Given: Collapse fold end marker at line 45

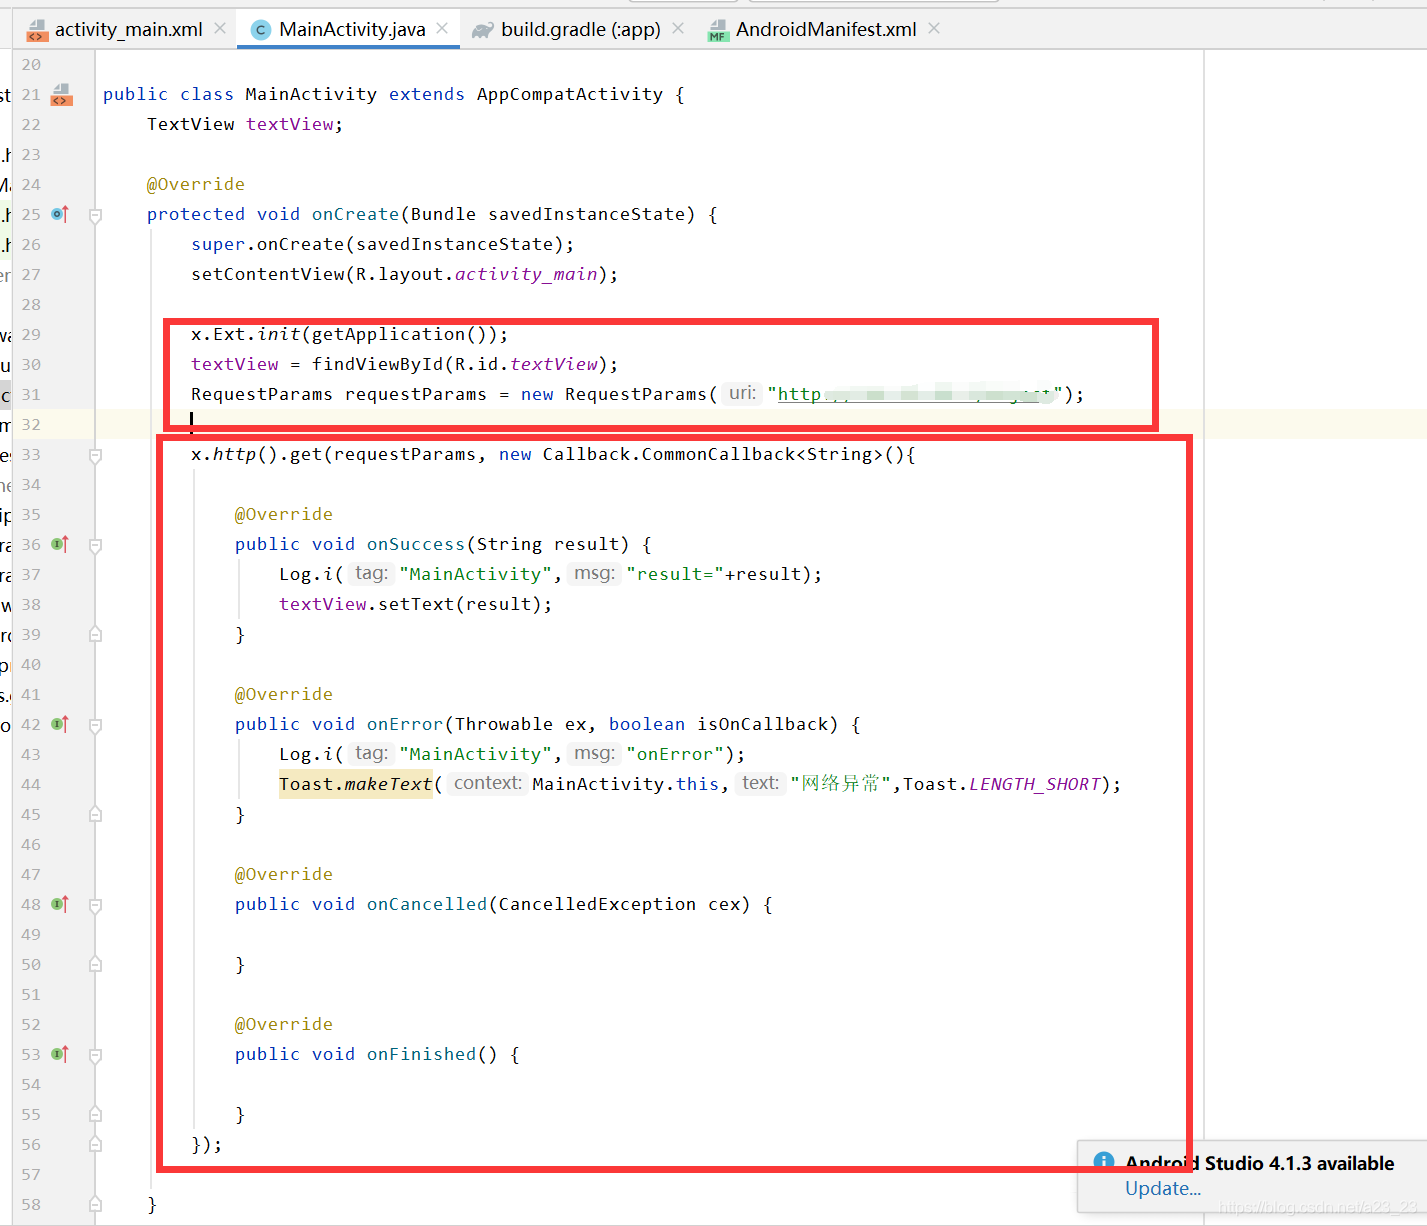Looking at the screenshot, I should [x=96, y=814].
